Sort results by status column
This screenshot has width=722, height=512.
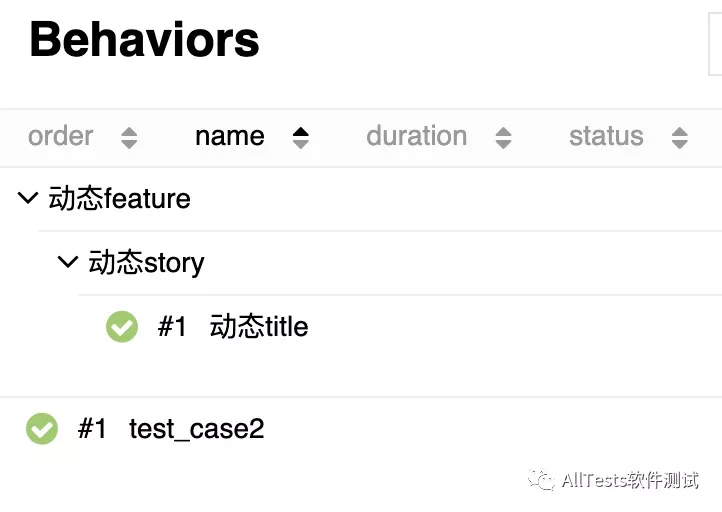coord(606,137)
